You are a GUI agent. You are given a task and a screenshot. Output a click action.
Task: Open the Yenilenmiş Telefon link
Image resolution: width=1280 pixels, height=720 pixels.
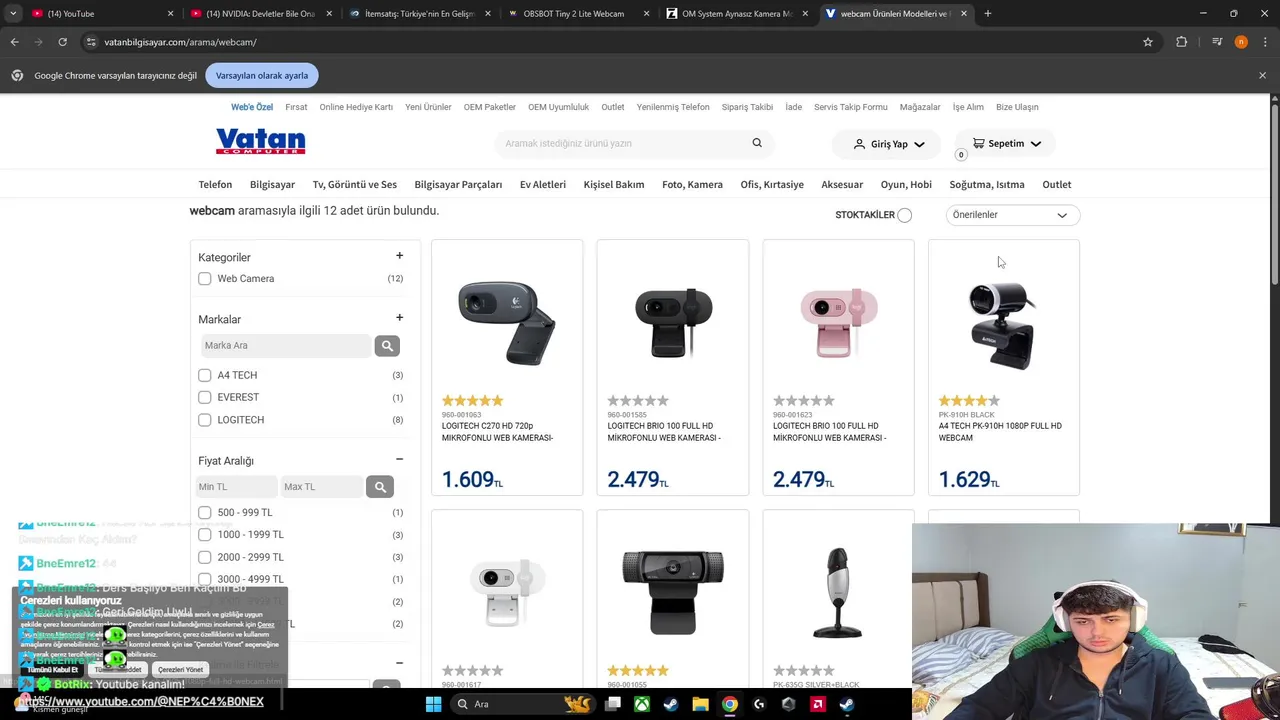(673, 107)
